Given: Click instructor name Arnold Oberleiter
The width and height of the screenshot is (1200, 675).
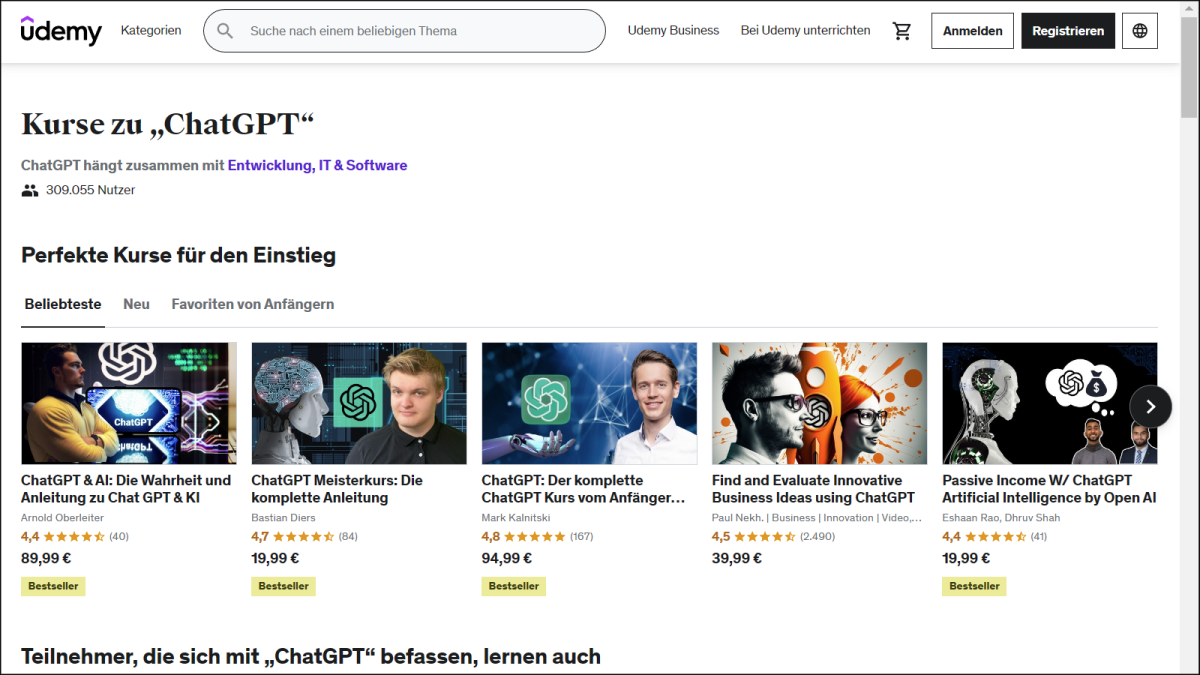Looking at the screenshot, I should [x=61, y=518].
